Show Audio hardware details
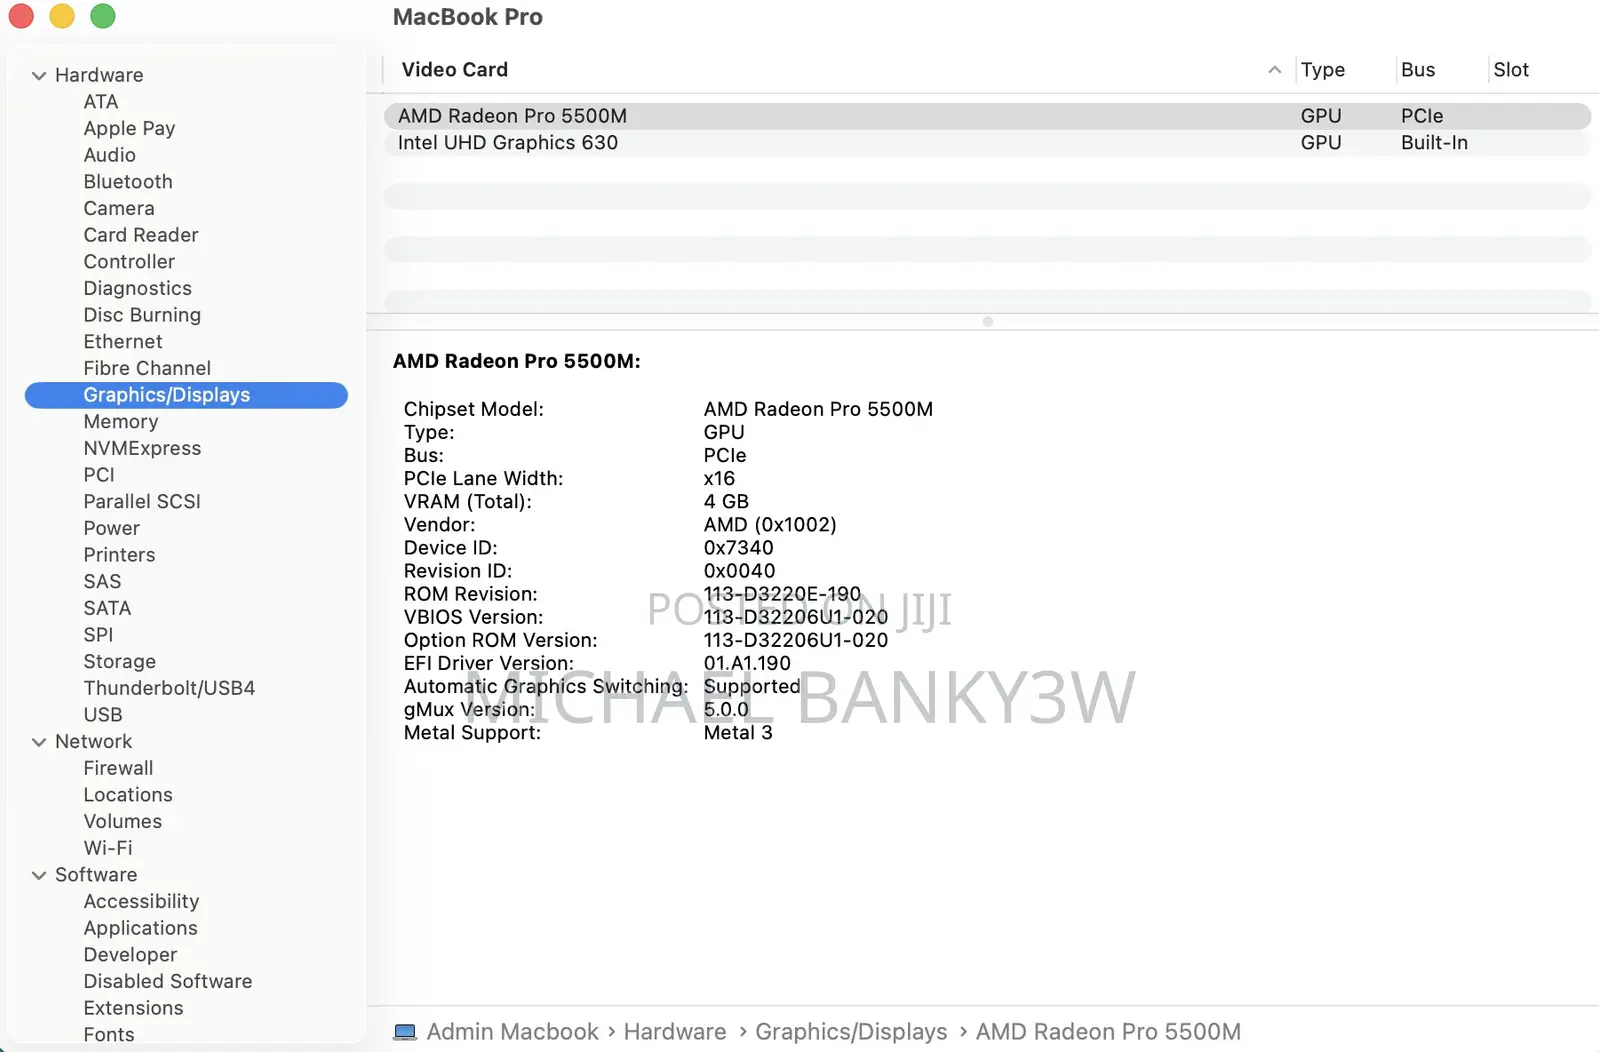The height and width of the screenshot is (1052, 1599). (x=109, y=155)
